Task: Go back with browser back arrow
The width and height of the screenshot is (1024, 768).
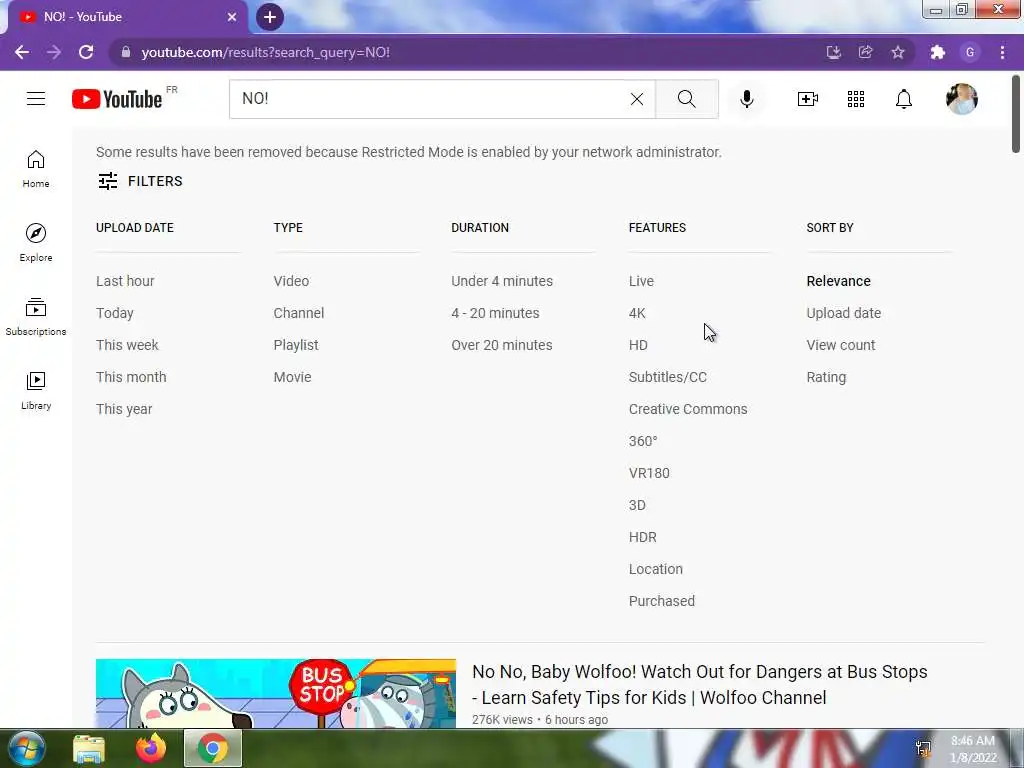Action: pyautogui.click(x=22, y=52)
